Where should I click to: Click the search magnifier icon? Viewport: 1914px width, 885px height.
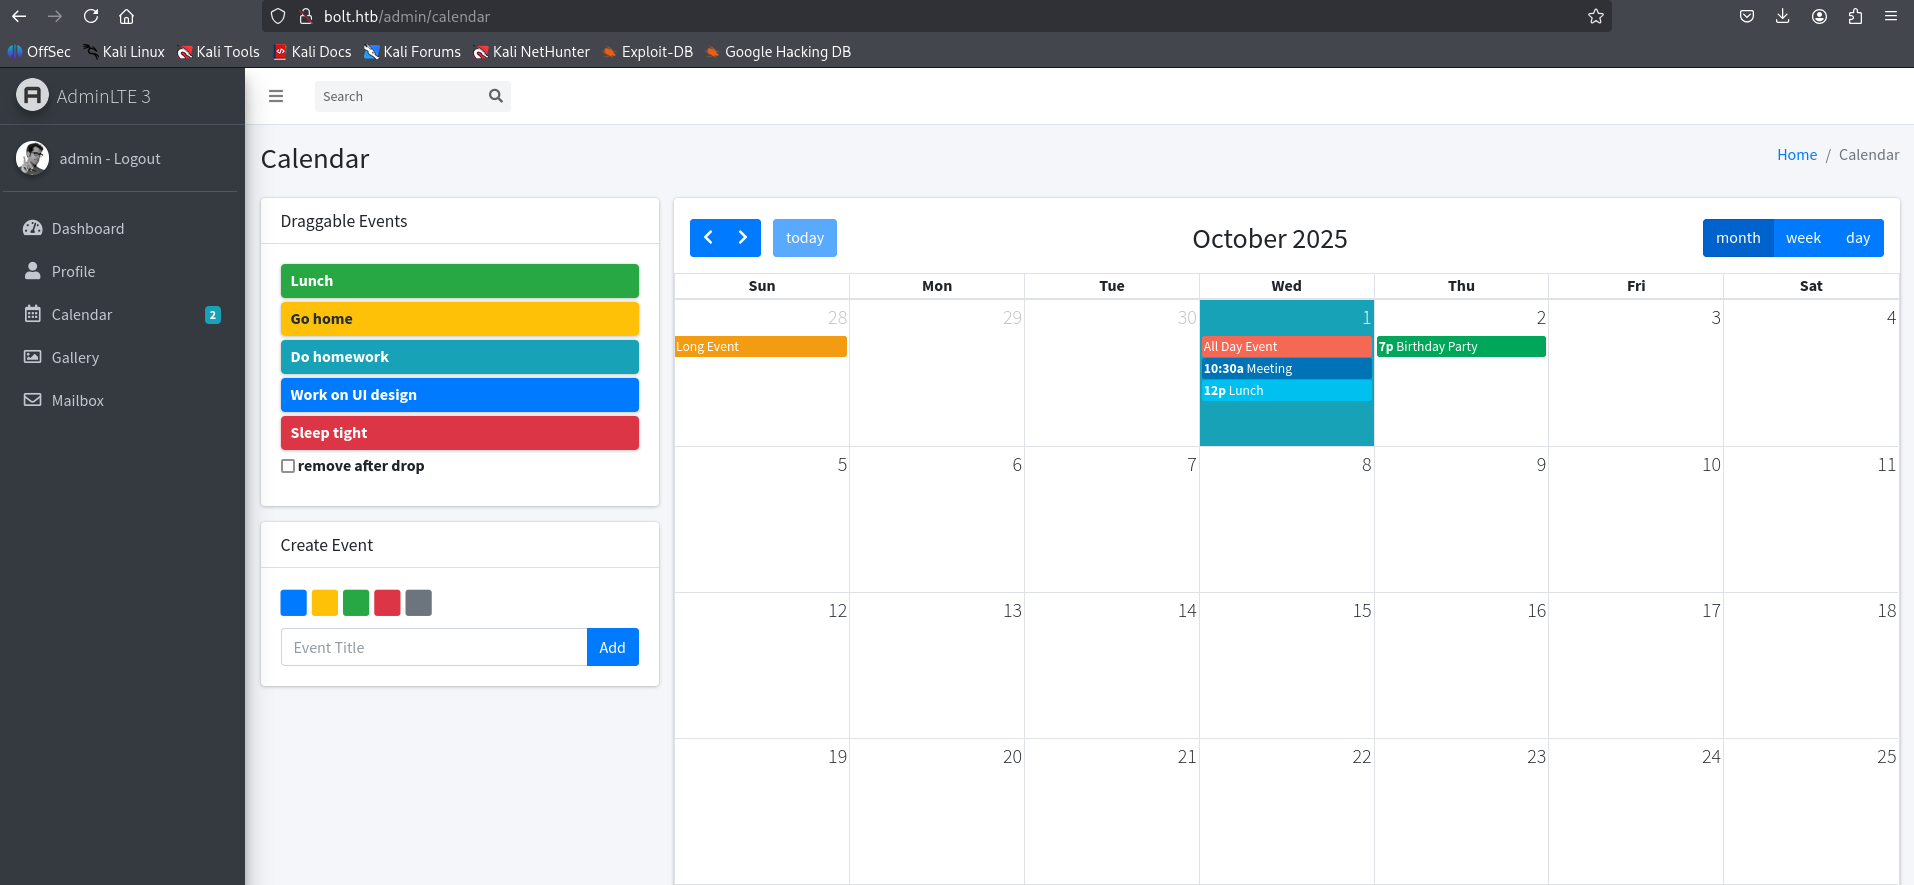click(495, 96)
